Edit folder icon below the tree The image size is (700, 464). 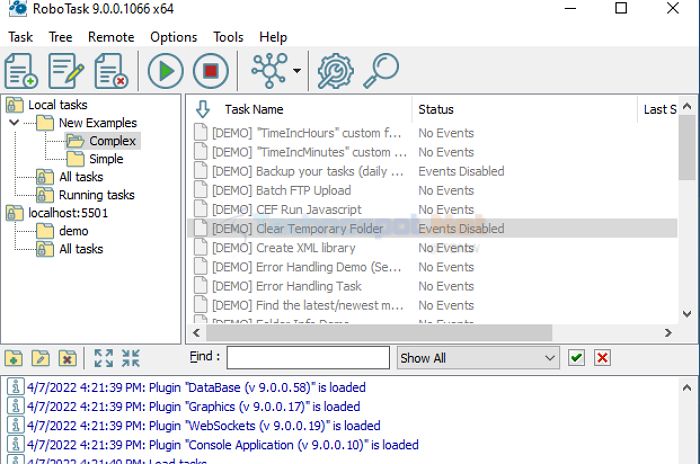pos(41,358)
